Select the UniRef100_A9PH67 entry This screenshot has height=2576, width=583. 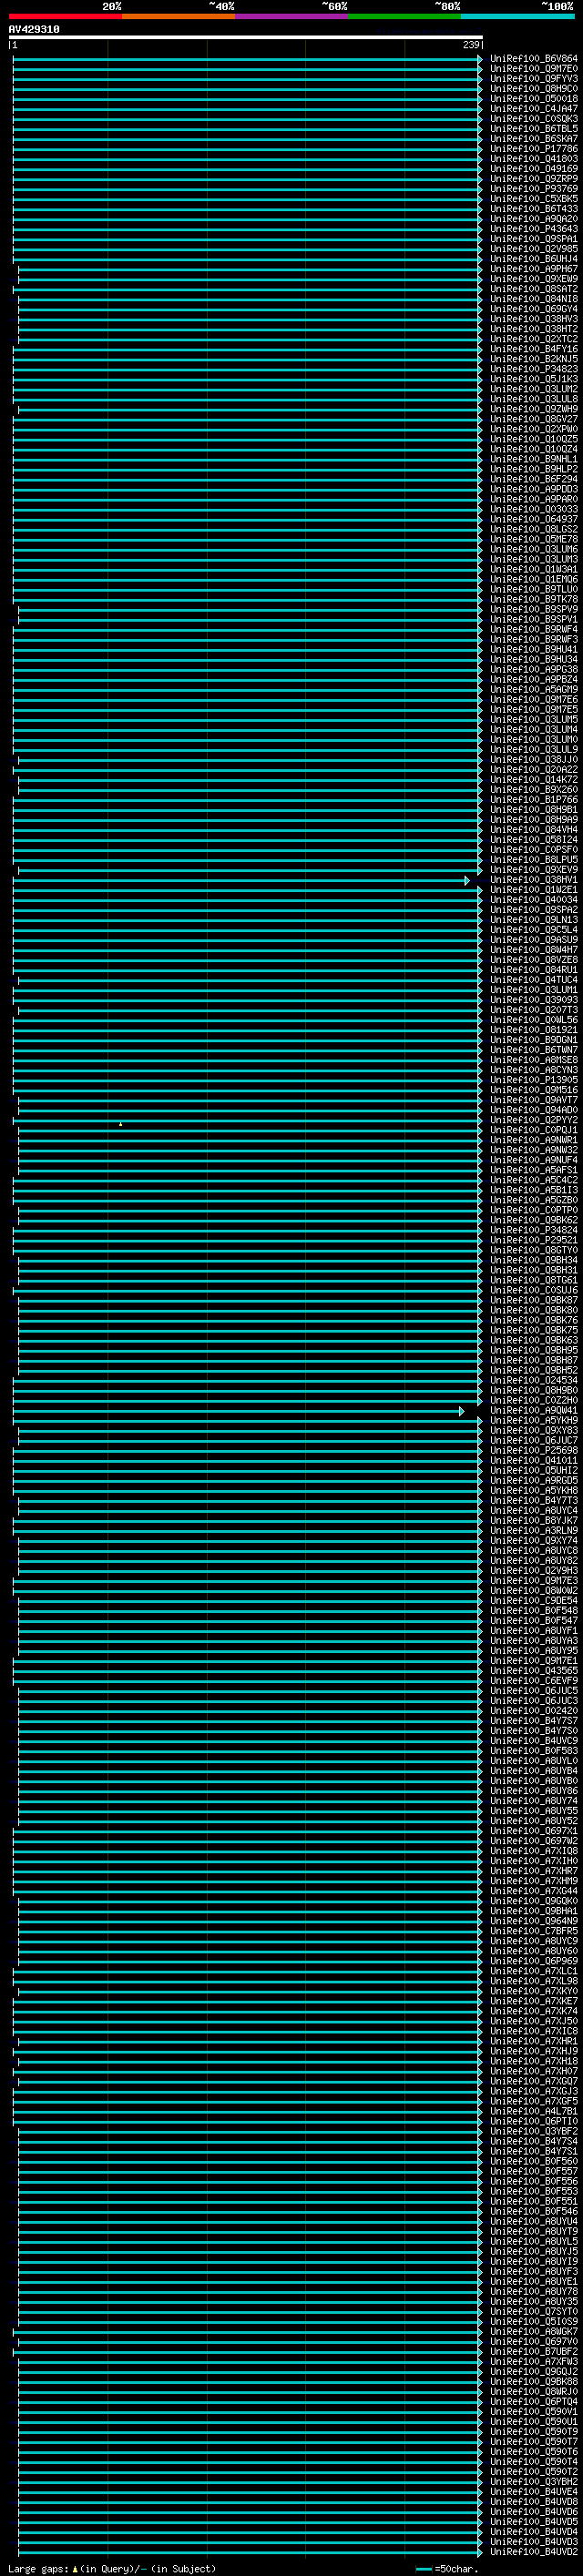click(x=534, y=269)
